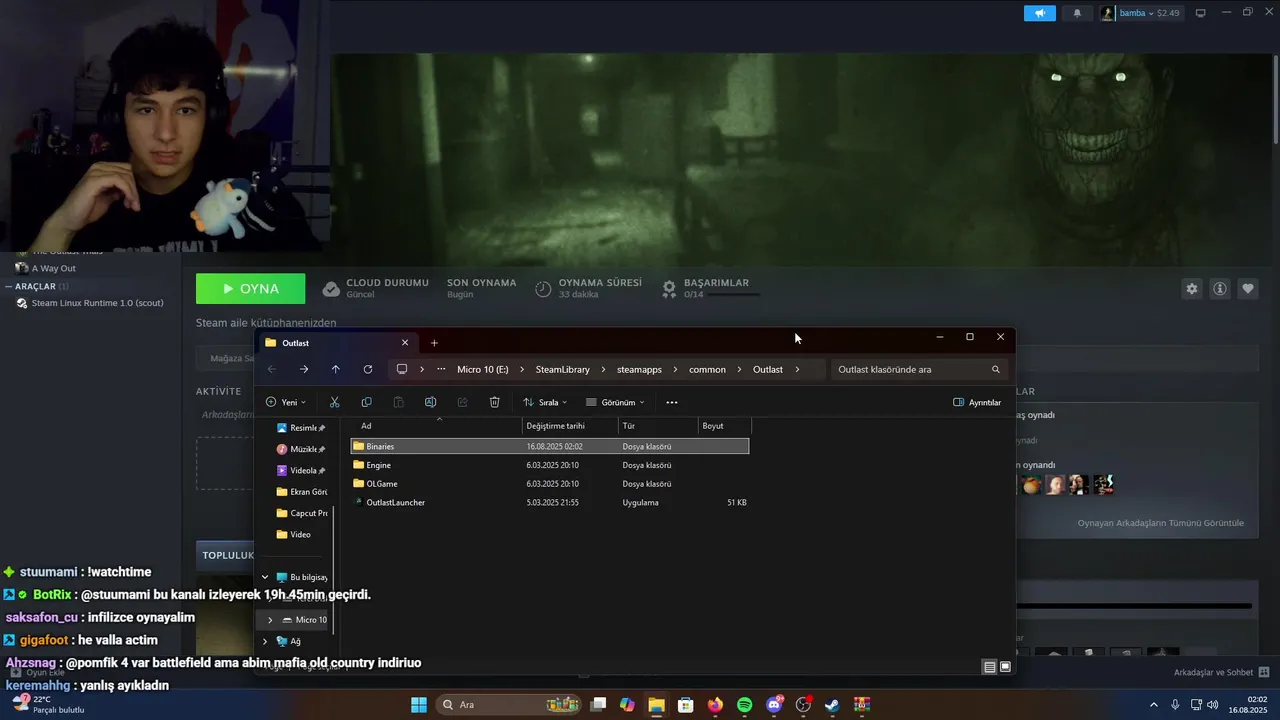This screenshot has width=1280, height=720.
Task: Switch to details list view icon
Action: 989,667
